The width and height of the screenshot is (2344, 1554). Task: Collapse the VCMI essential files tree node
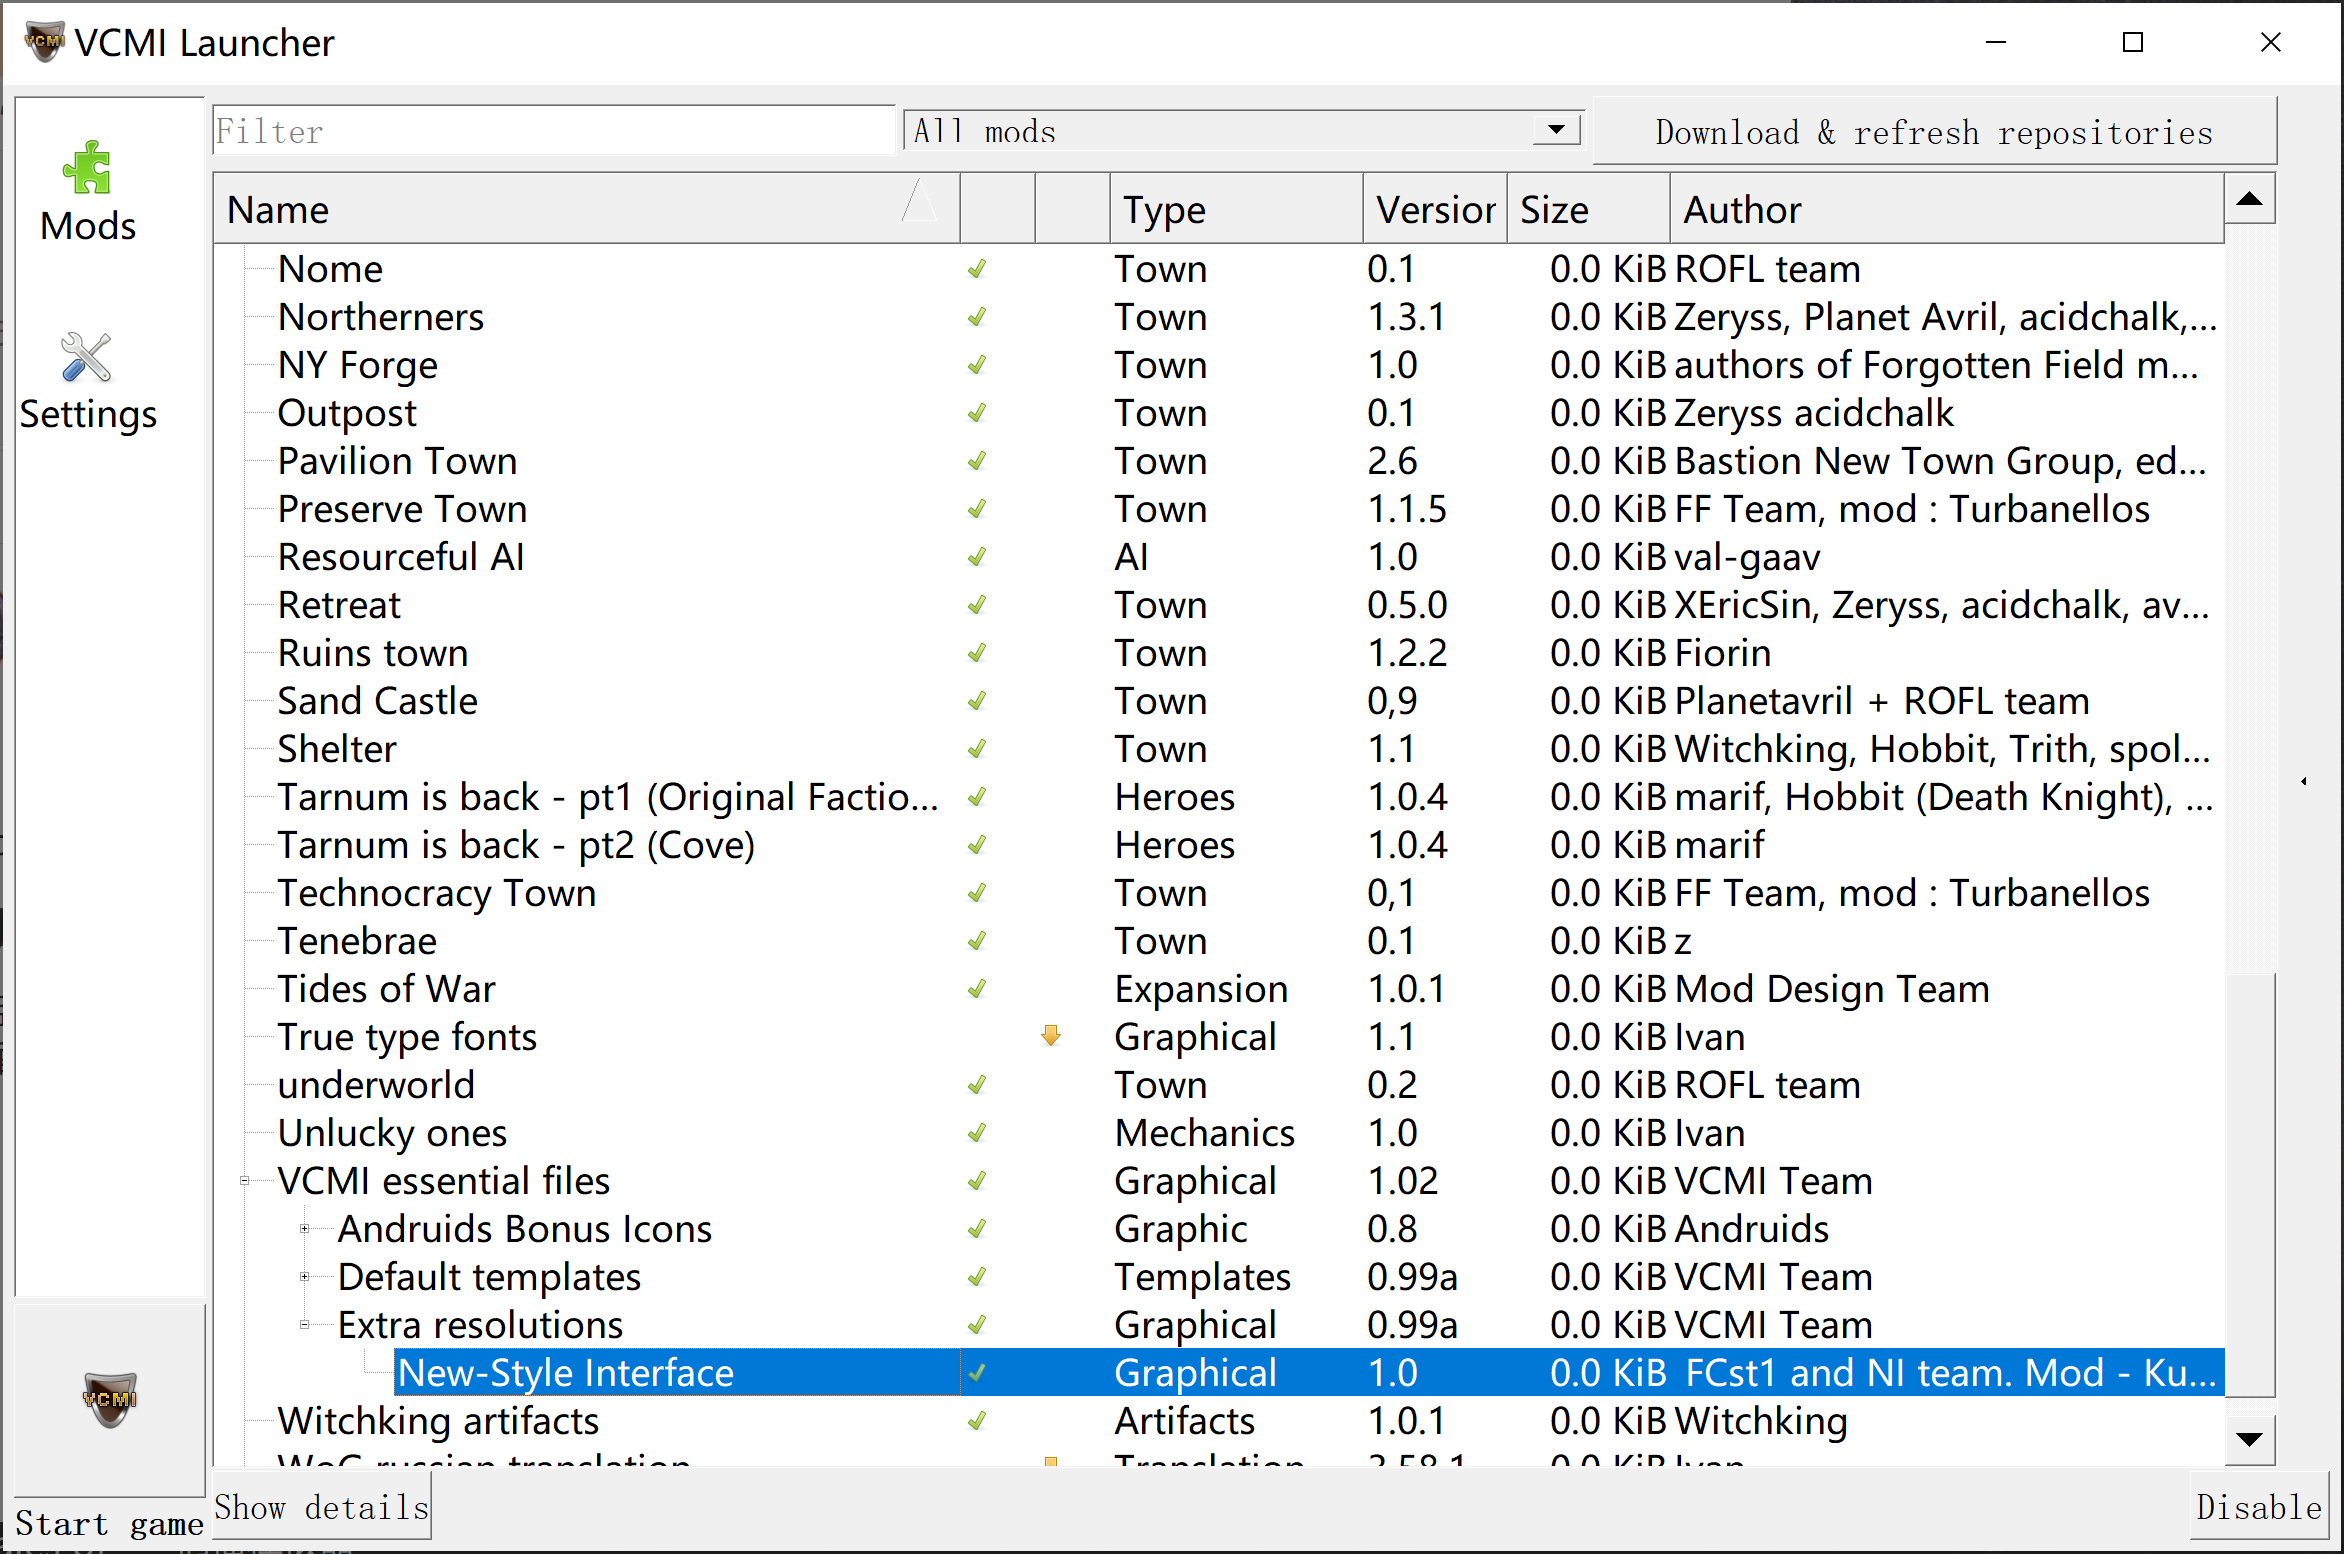tap(245, 1181)
